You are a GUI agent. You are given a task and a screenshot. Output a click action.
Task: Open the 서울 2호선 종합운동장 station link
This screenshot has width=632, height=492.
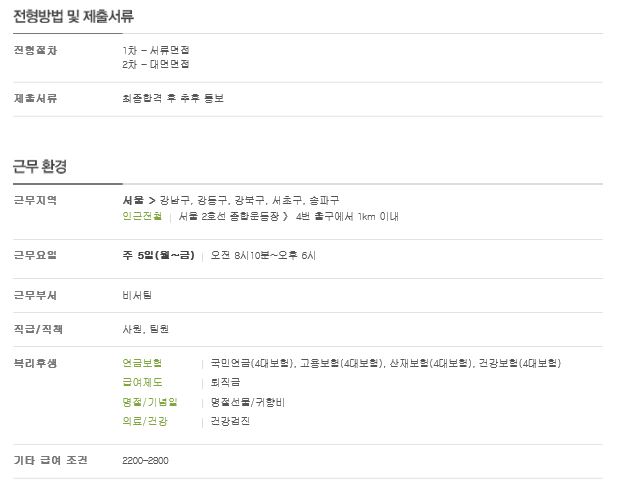(x=230, y=215)
